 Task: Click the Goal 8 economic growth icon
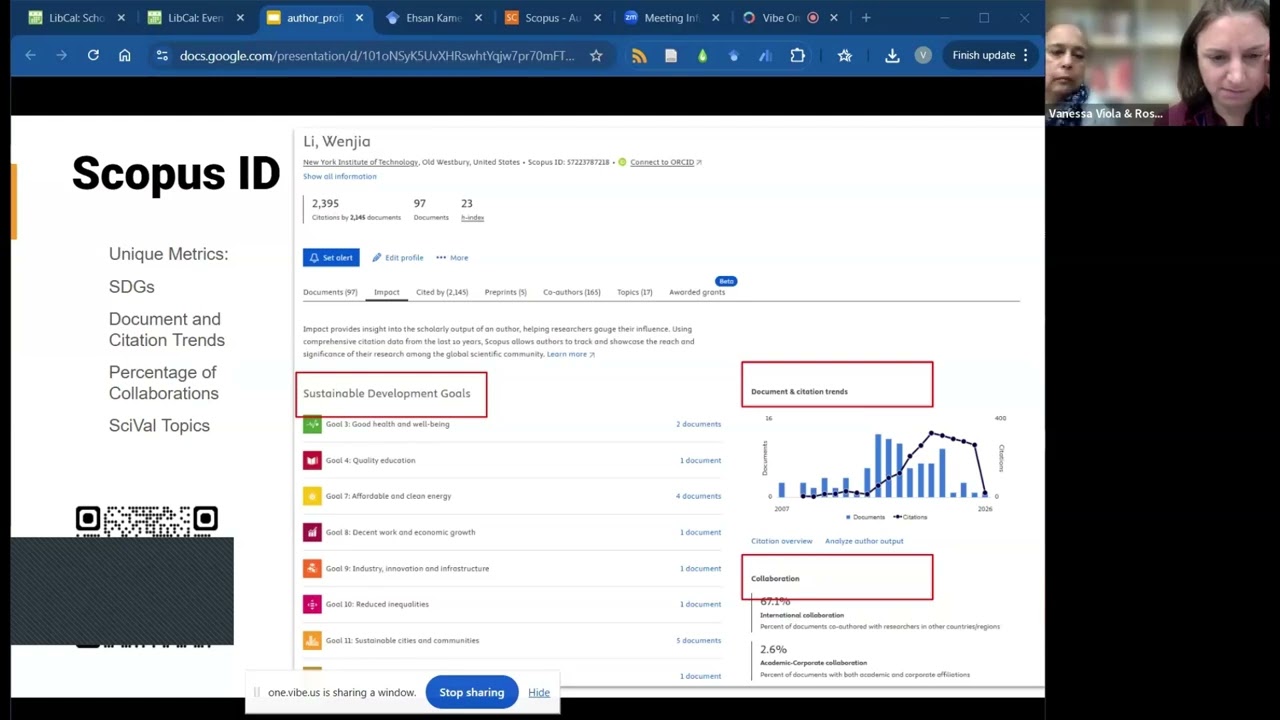(312, 532)
